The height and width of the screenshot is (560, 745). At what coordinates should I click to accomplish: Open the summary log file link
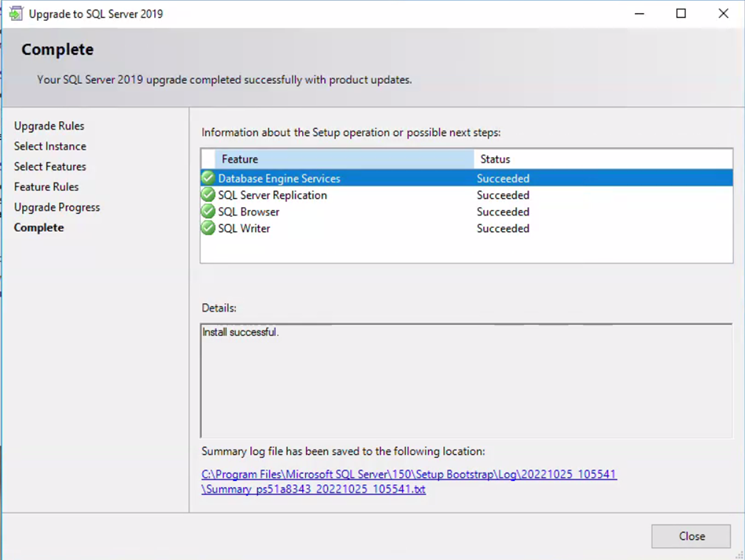point(409,482)
